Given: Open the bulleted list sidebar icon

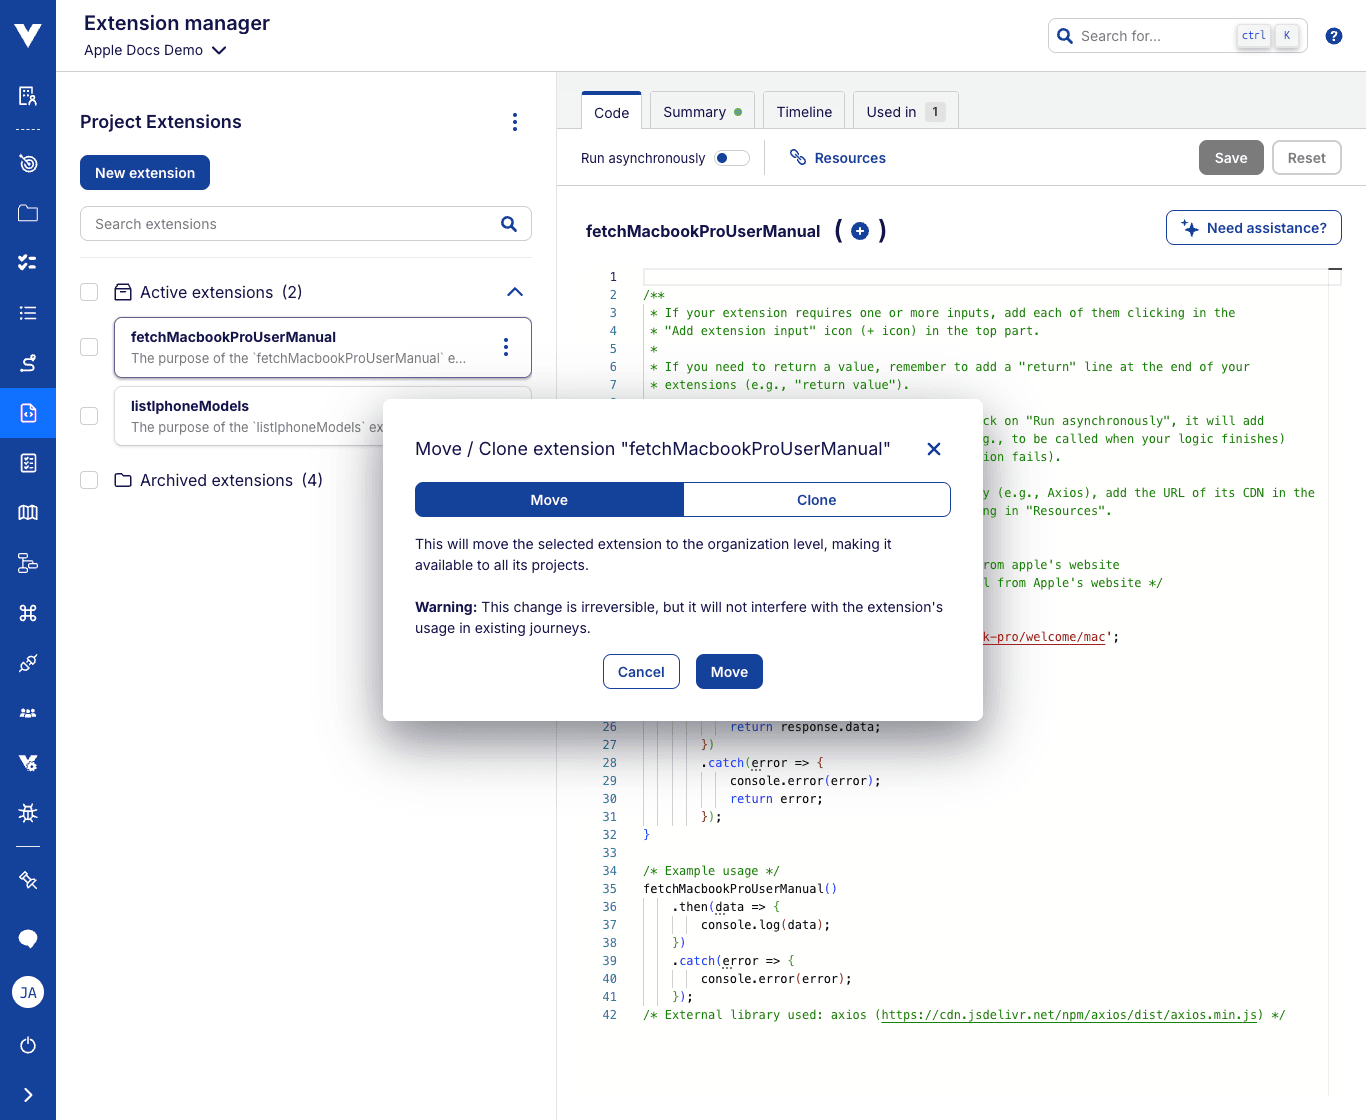Looking at the screenshot, I should coord(28,313).
